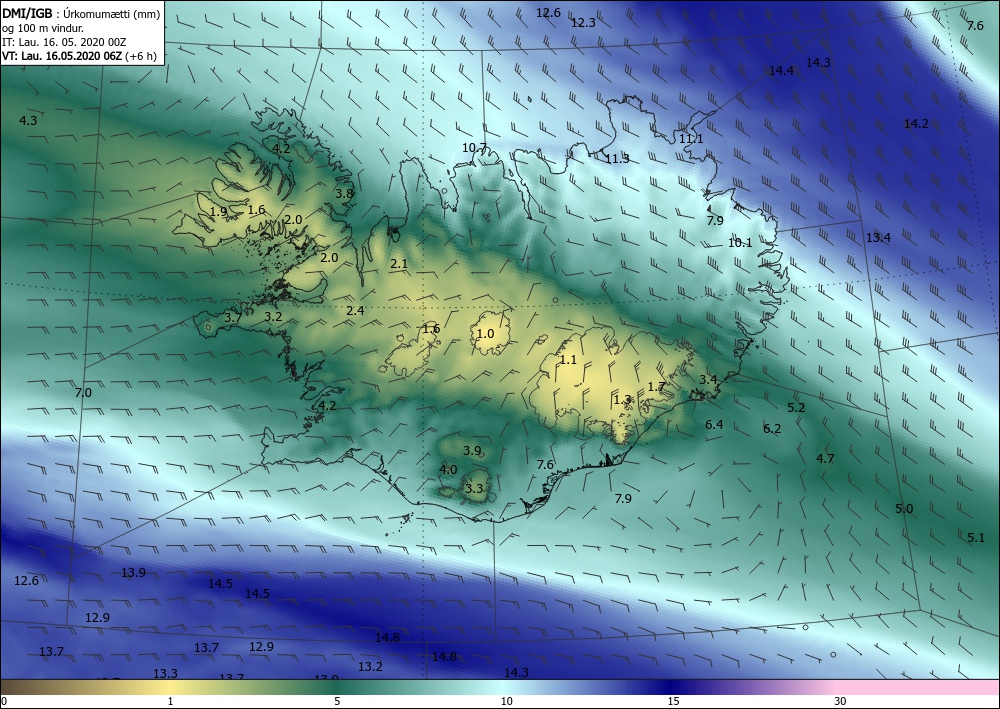Select the 1.1 value on the ice cap
Screen dimensions: 1000x709
pyautogui.click(x=568, y=360)
